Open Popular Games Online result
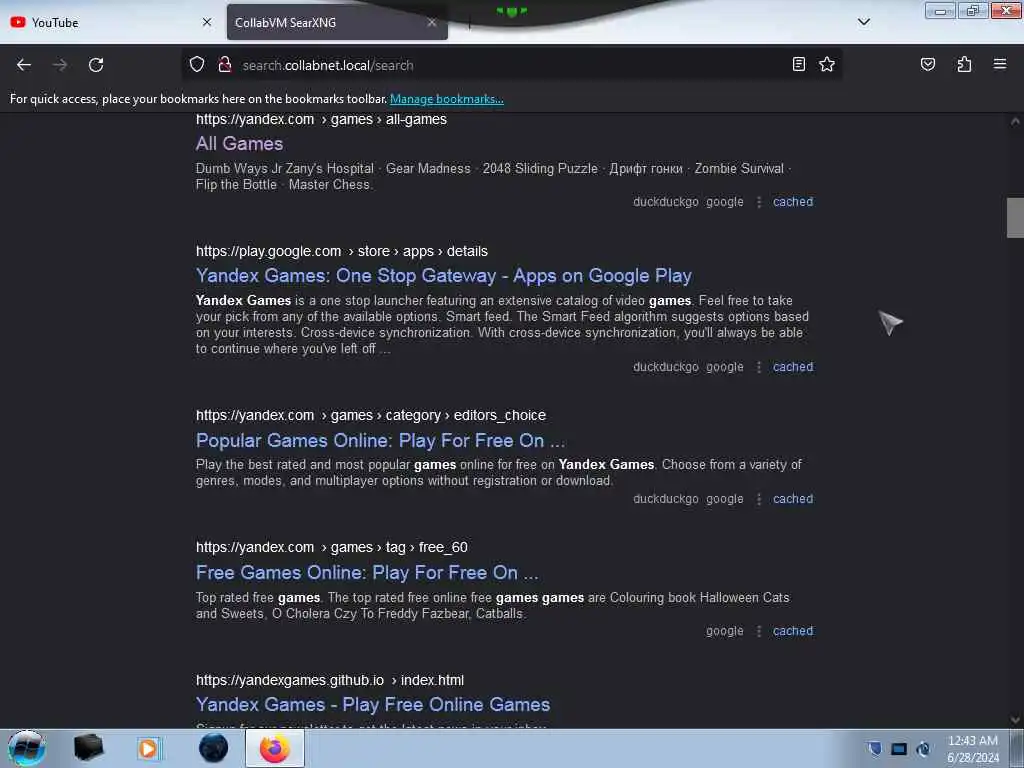 pos(380,441)
